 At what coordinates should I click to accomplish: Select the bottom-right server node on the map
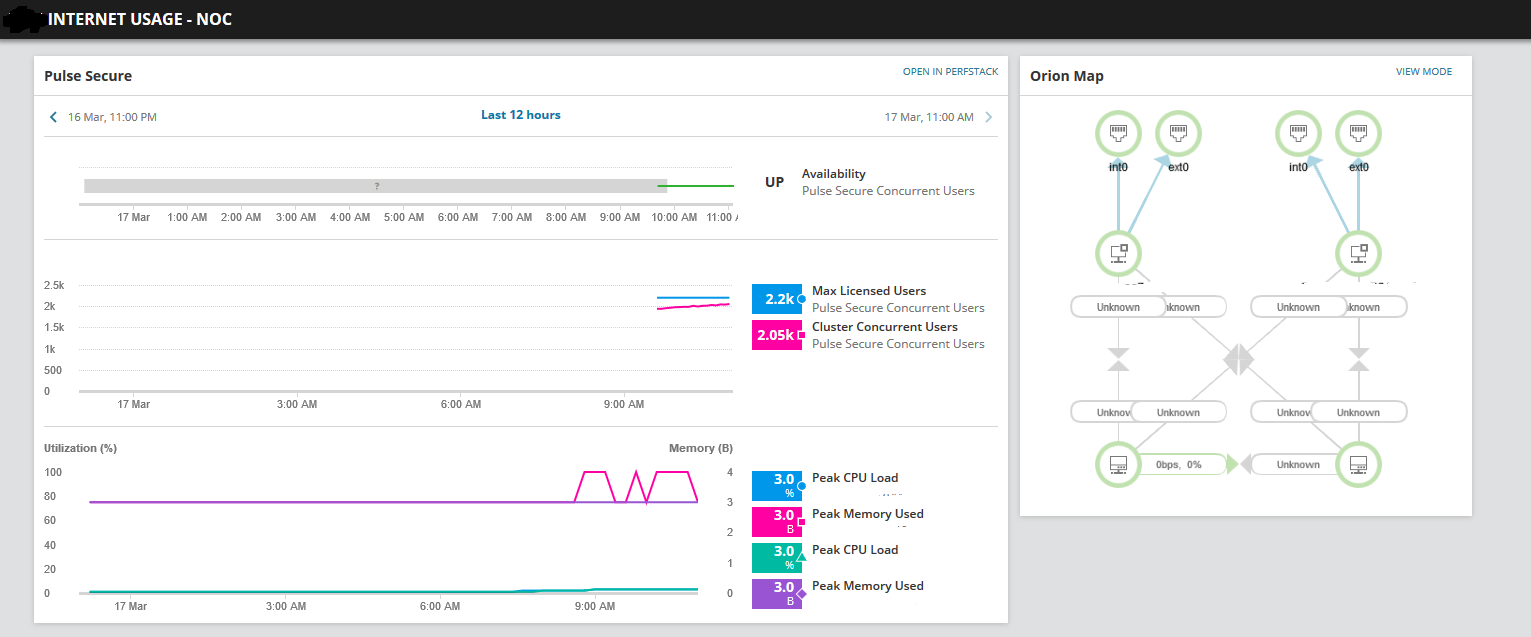click(1358, 464)
